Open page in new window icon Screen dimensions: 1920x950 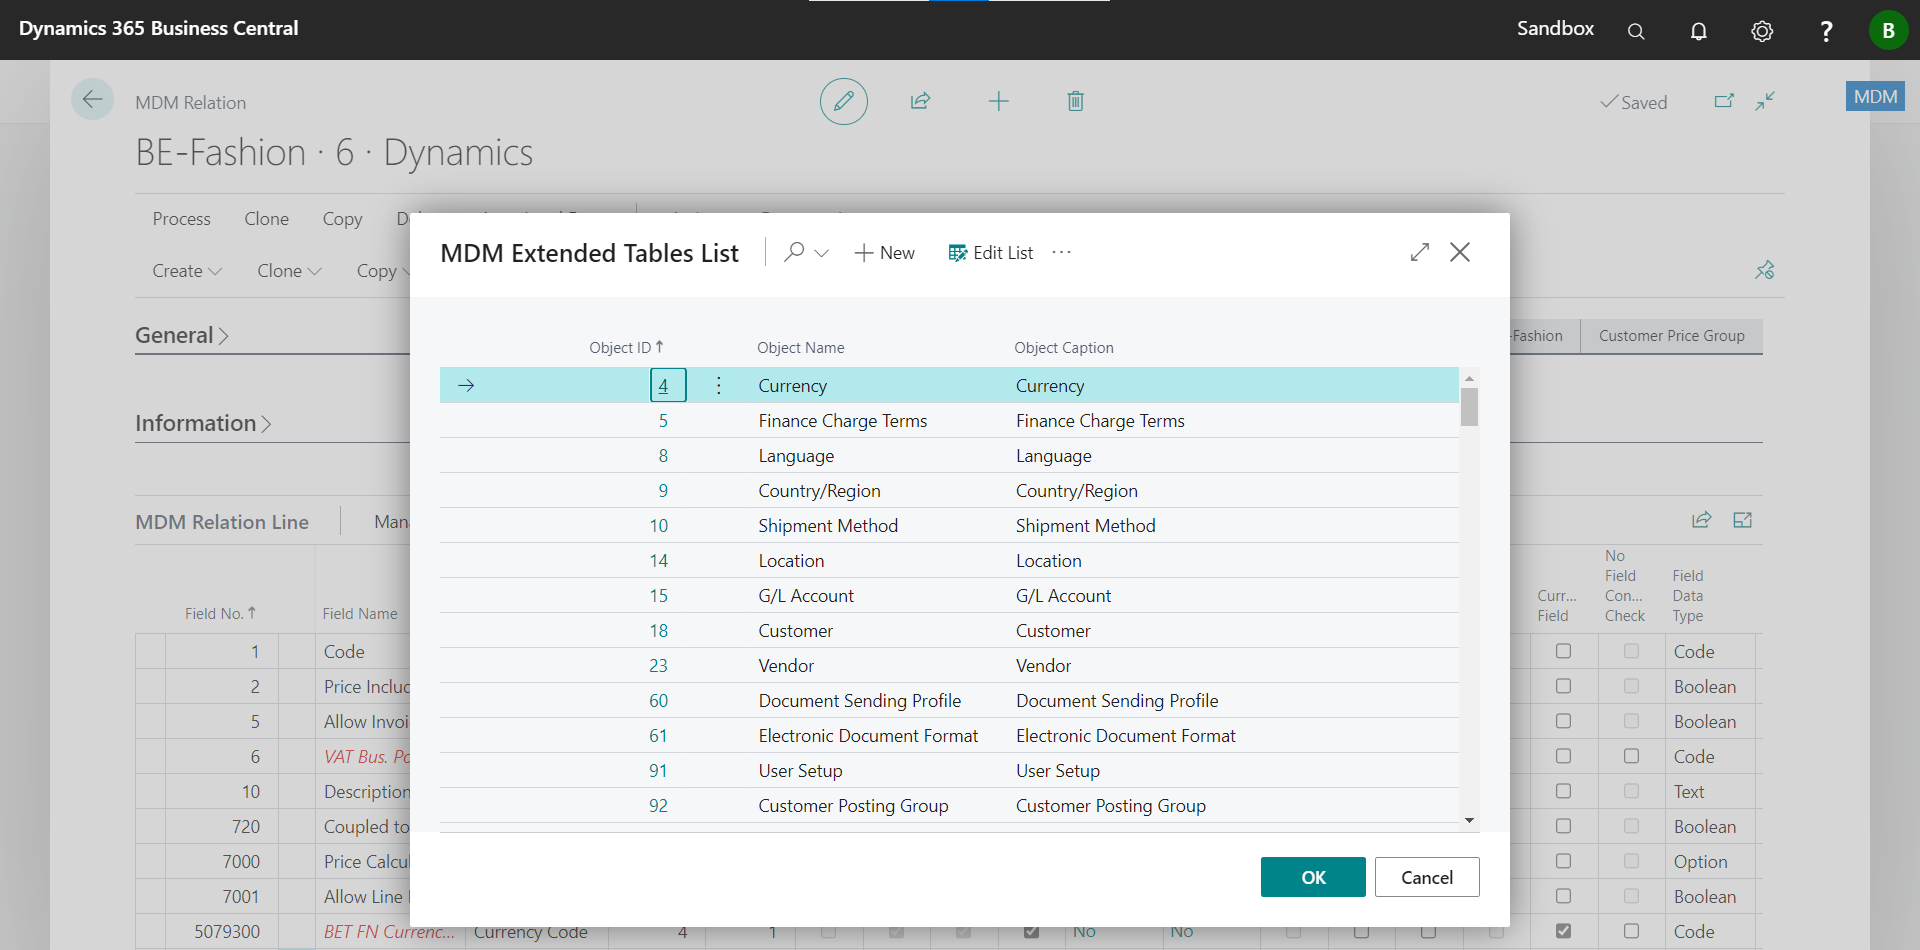(1724, 101)
